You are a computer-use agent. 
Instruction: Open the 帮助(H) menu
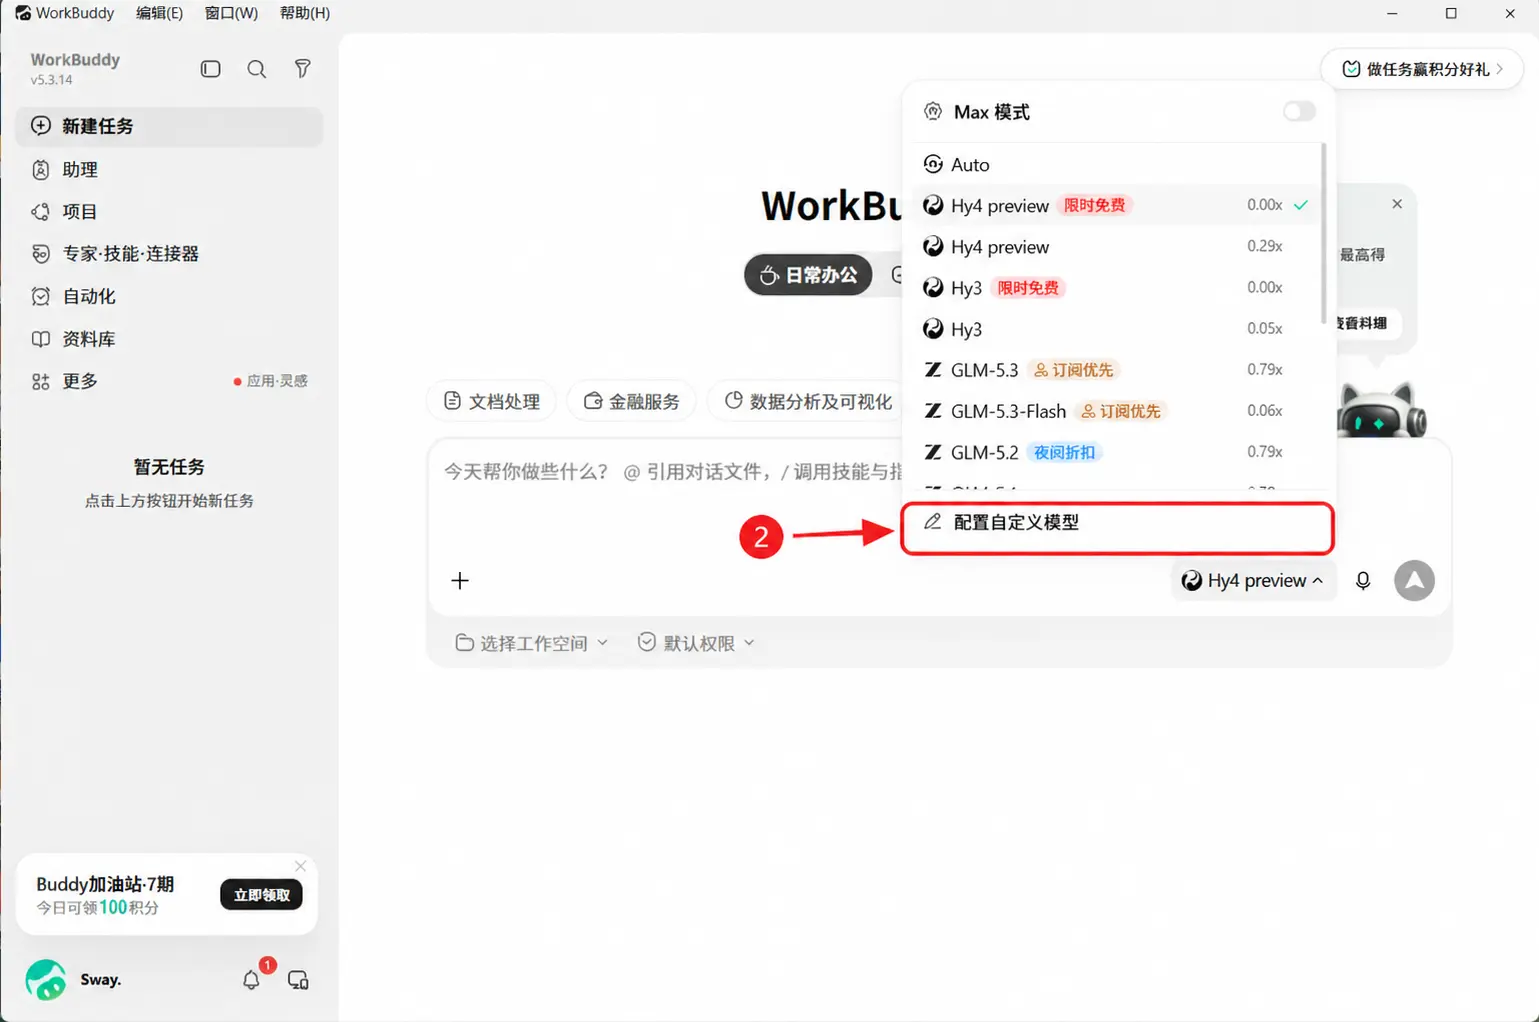click(305, 13)
